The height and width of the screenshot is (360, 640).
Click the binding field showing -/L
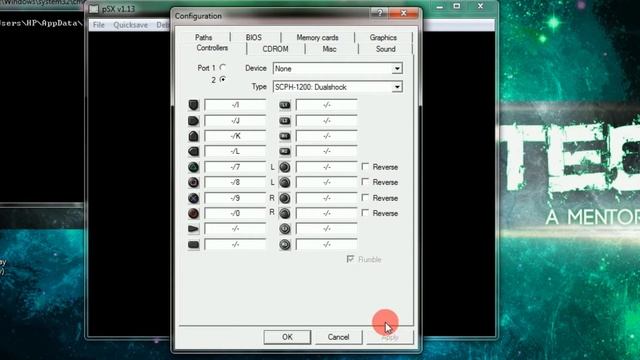(235, 151)
